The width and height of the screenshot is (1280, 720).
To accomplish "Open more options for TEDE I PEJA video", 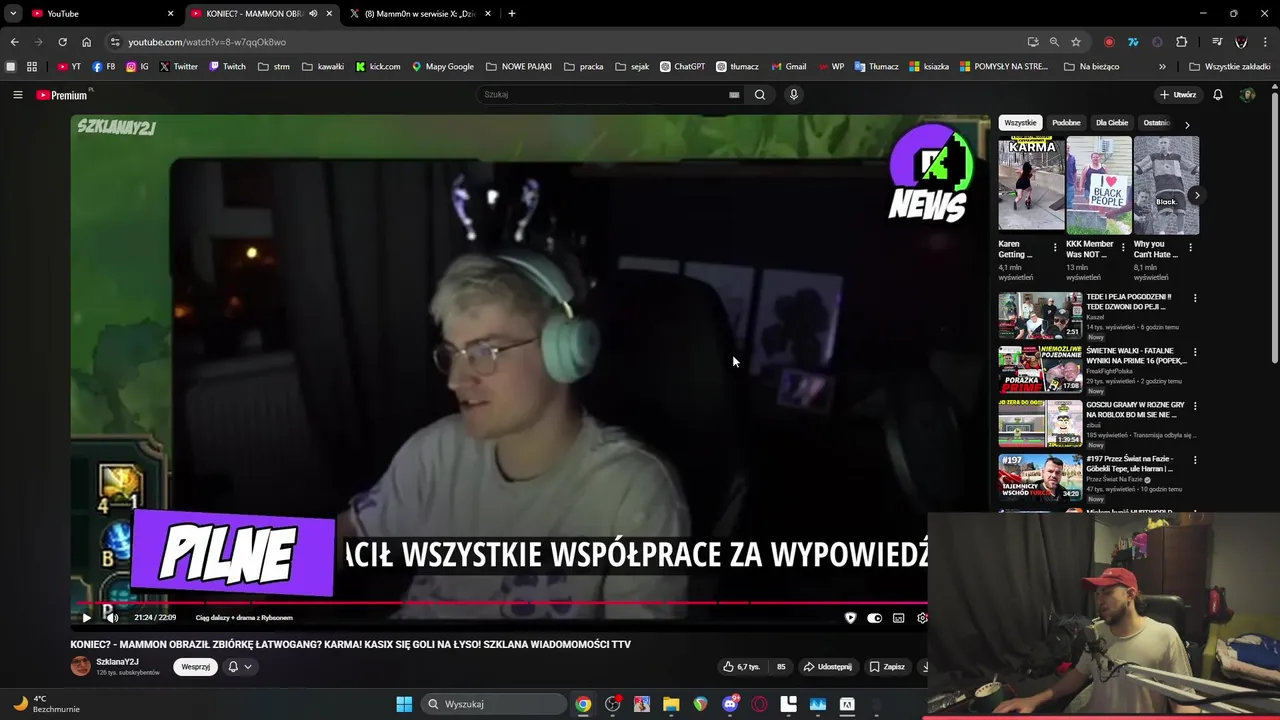I will (x=1194, y=298).
